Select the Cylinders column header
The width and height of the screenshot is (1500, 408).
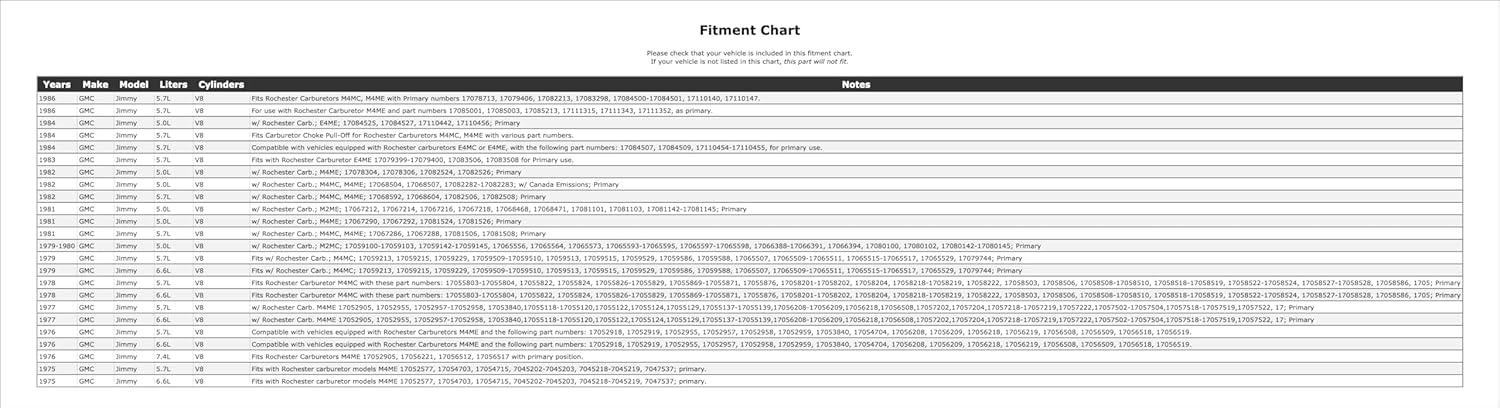pos(221,85)
